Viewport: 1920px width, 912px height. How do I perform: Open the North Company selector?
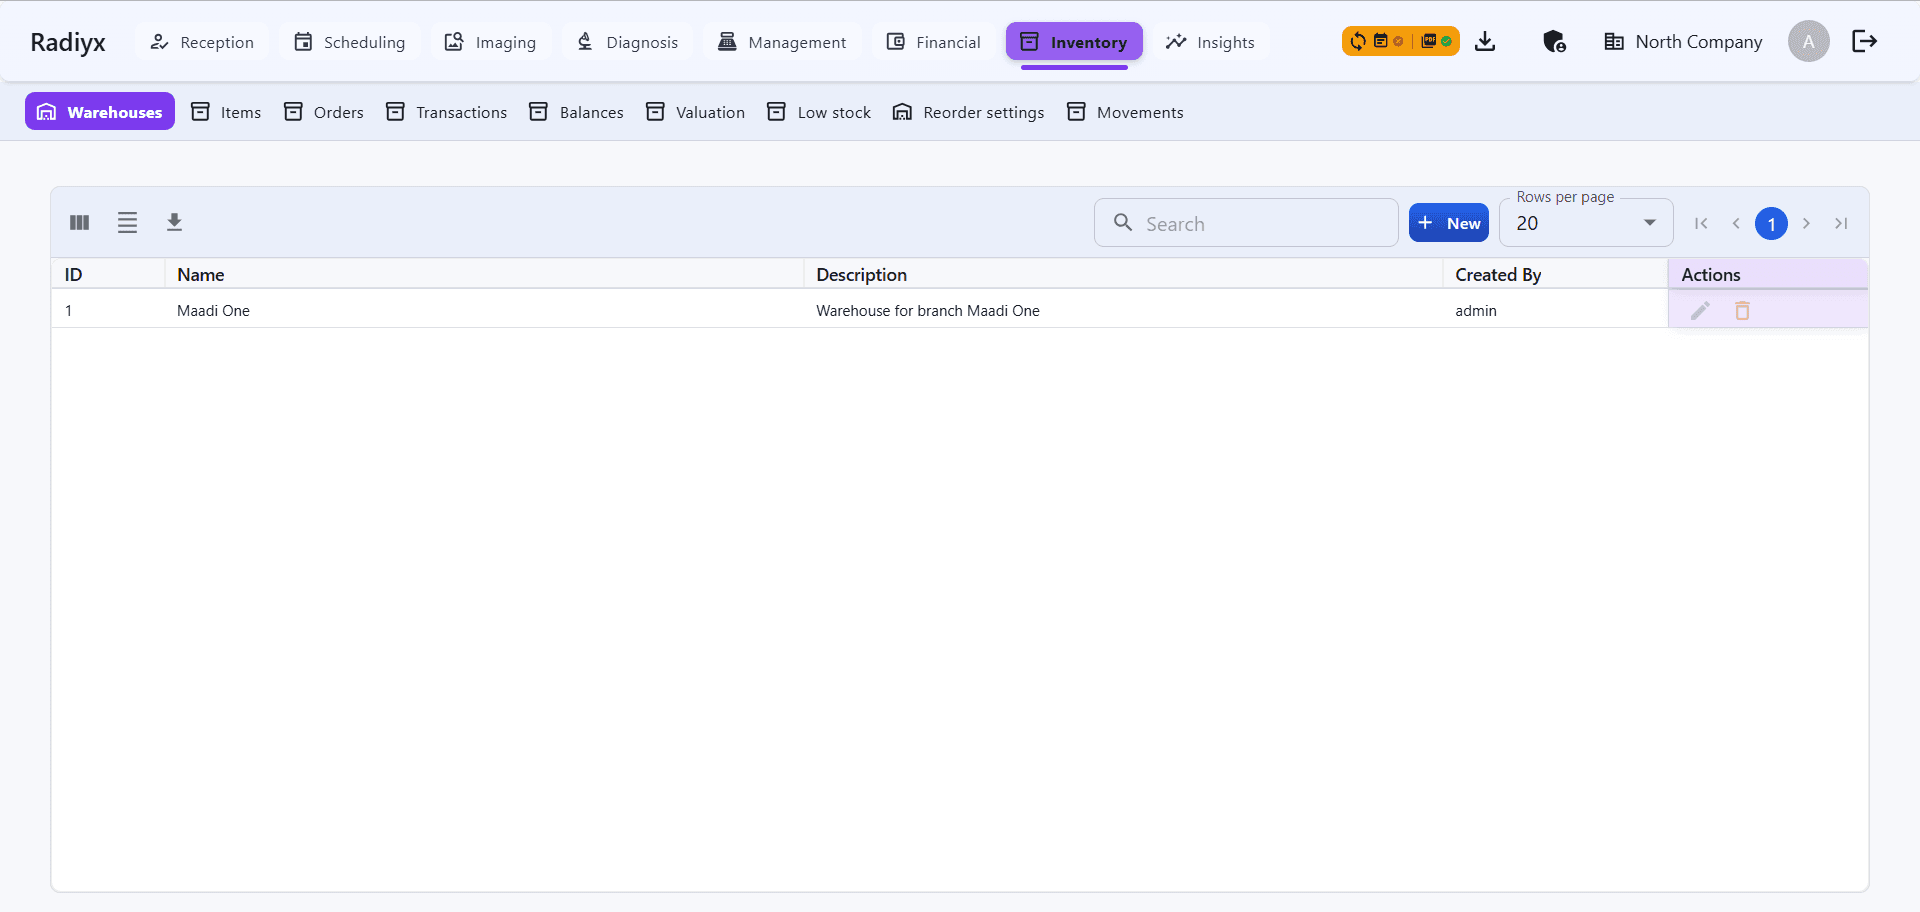pos(1683,41)
